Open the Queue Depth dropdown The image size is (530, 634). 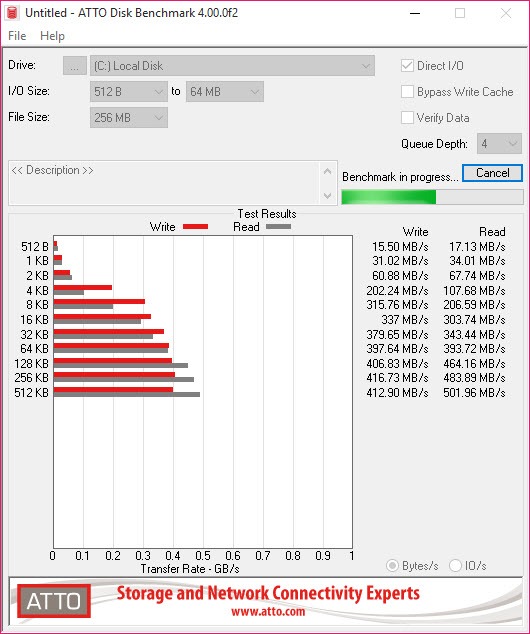click(499, 144)
